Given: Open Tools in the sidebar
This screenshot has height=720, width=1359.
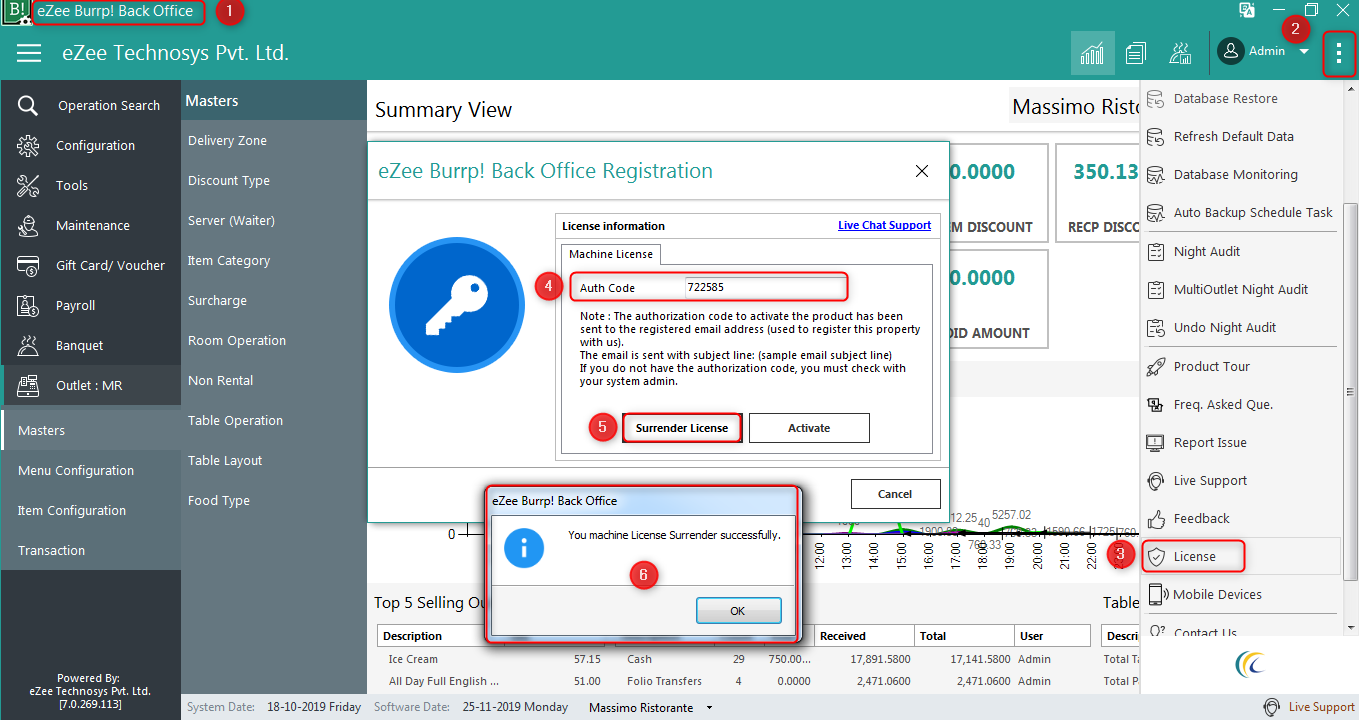Looking at the screenshot, I should point(91,185).
